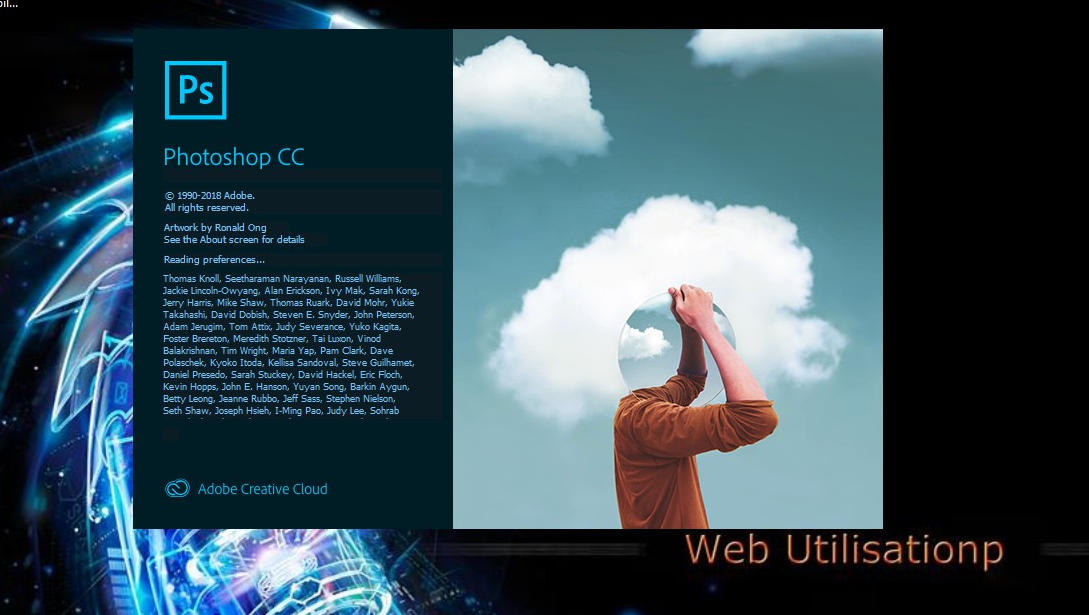Click the splash artwork of man holding mirror
Screen dimensions: 1089x615
[667, 279]
